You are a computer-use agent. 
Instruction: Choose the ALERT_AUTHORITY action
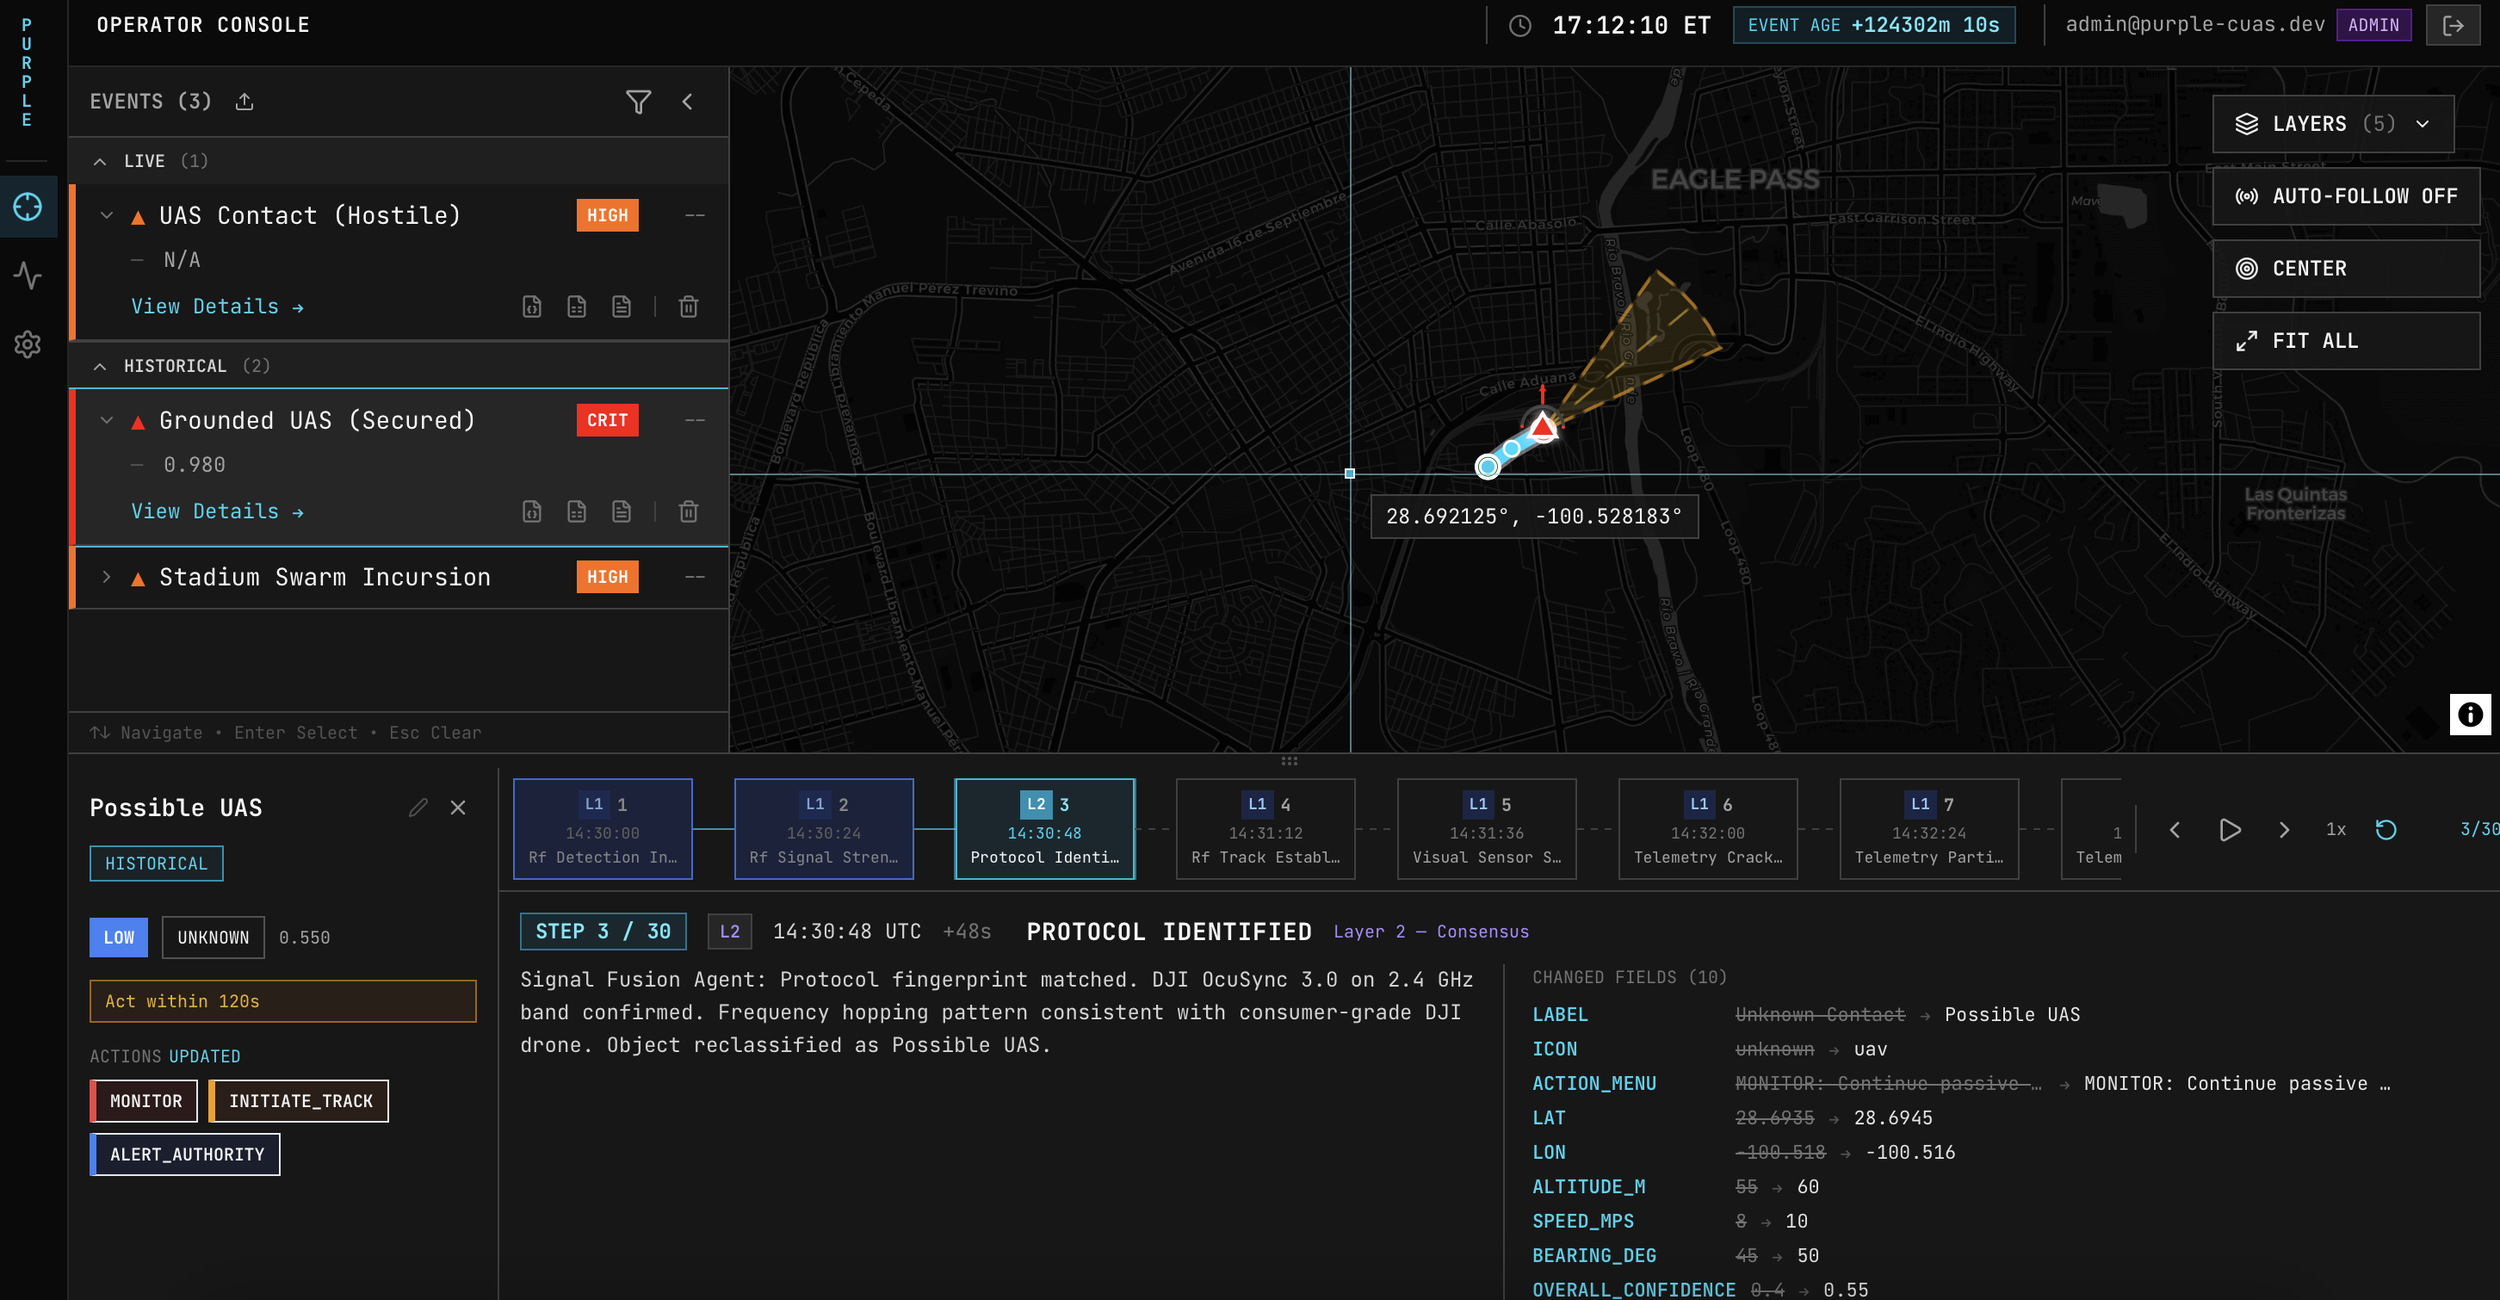tap(185, 1155)
